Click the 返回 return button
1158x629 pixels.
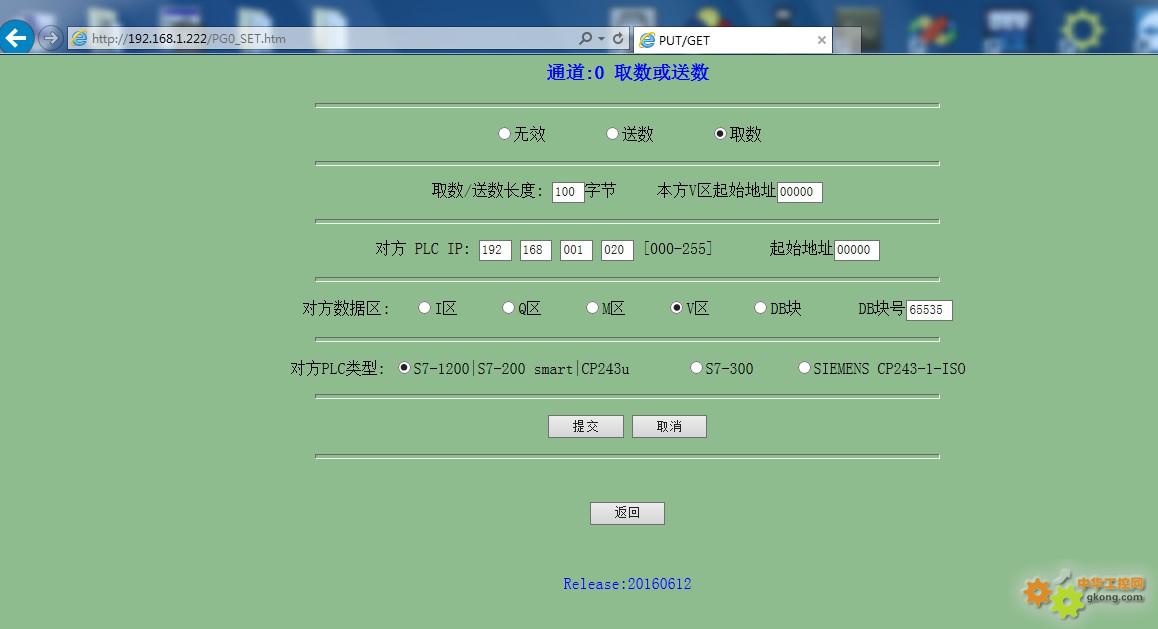coord(627,513)
